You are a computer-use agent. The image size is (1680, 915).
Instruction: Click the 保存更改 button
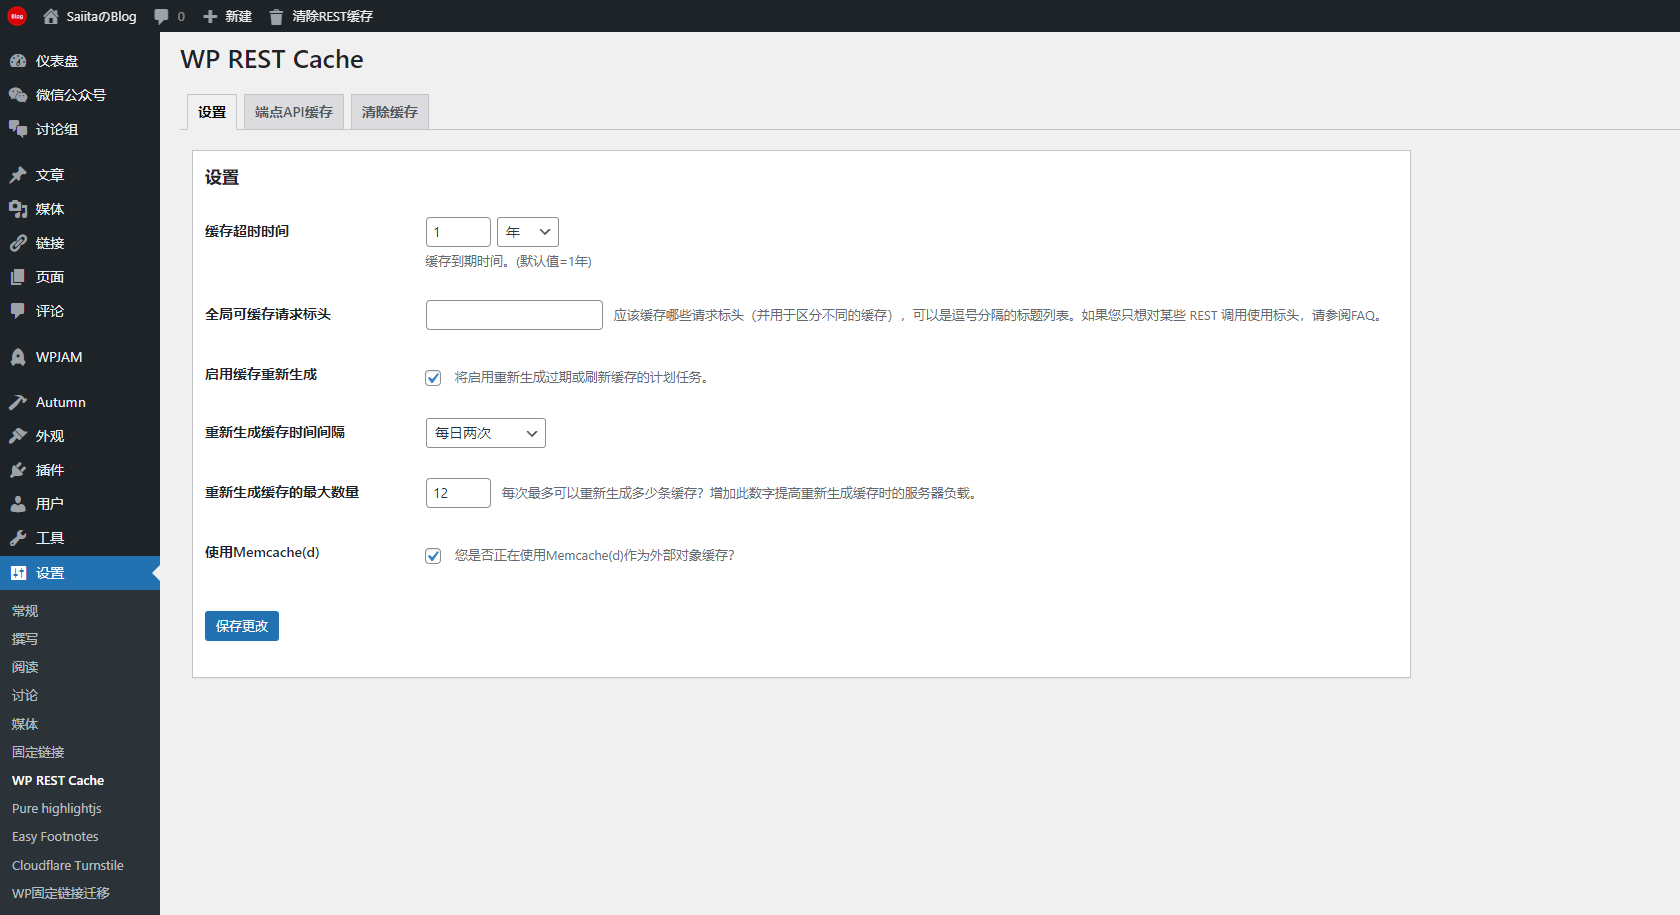pos(241,625)
